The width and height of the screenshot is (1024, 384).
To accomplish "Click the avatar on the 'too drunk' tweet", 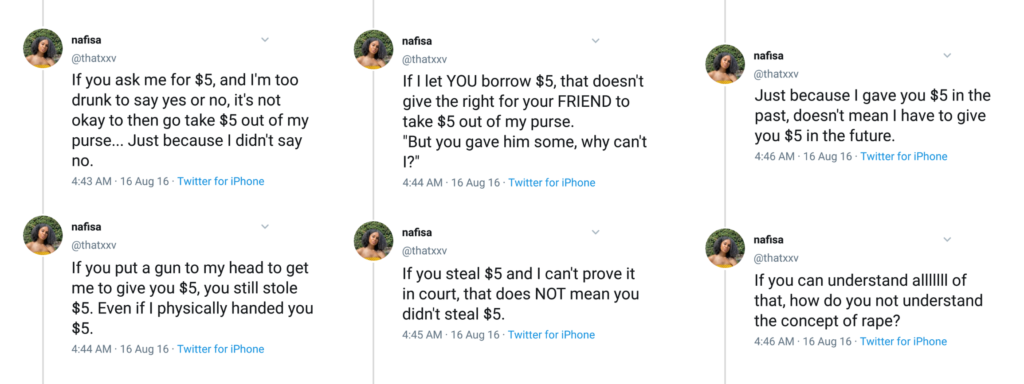I will pos(43,48).
